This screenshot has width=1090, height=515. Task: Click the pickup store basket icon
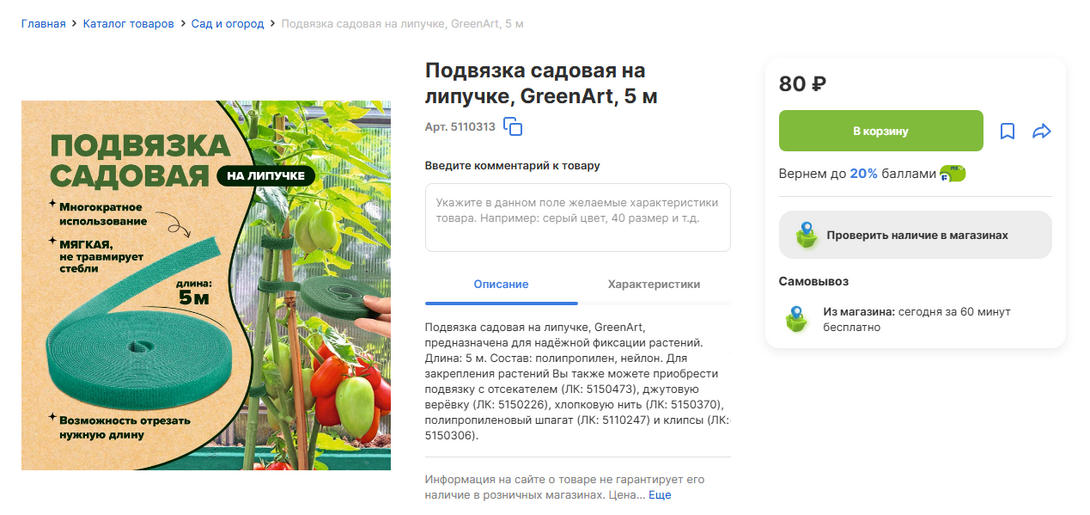tap(797, 319)
